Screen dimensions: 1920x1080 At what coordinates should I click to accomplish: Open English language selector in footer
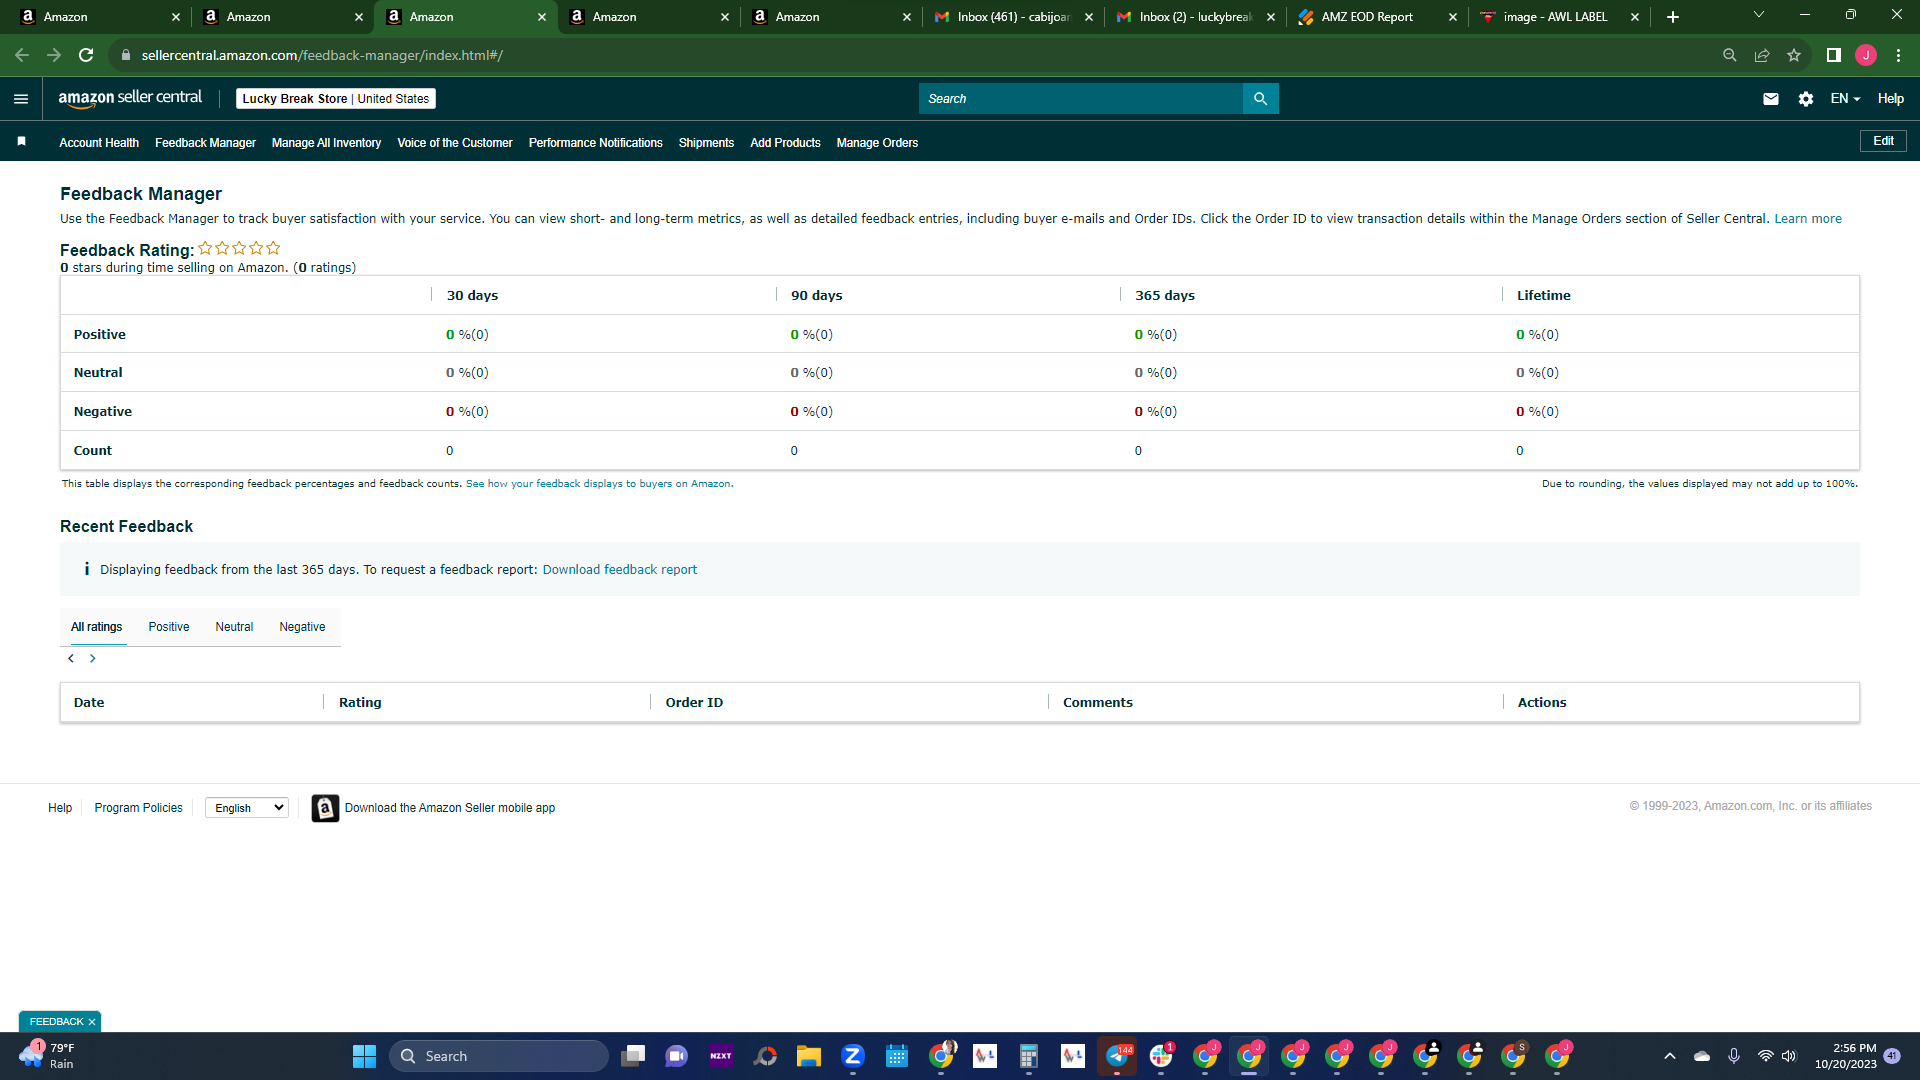pyautogui.click(x=247, y=808)
